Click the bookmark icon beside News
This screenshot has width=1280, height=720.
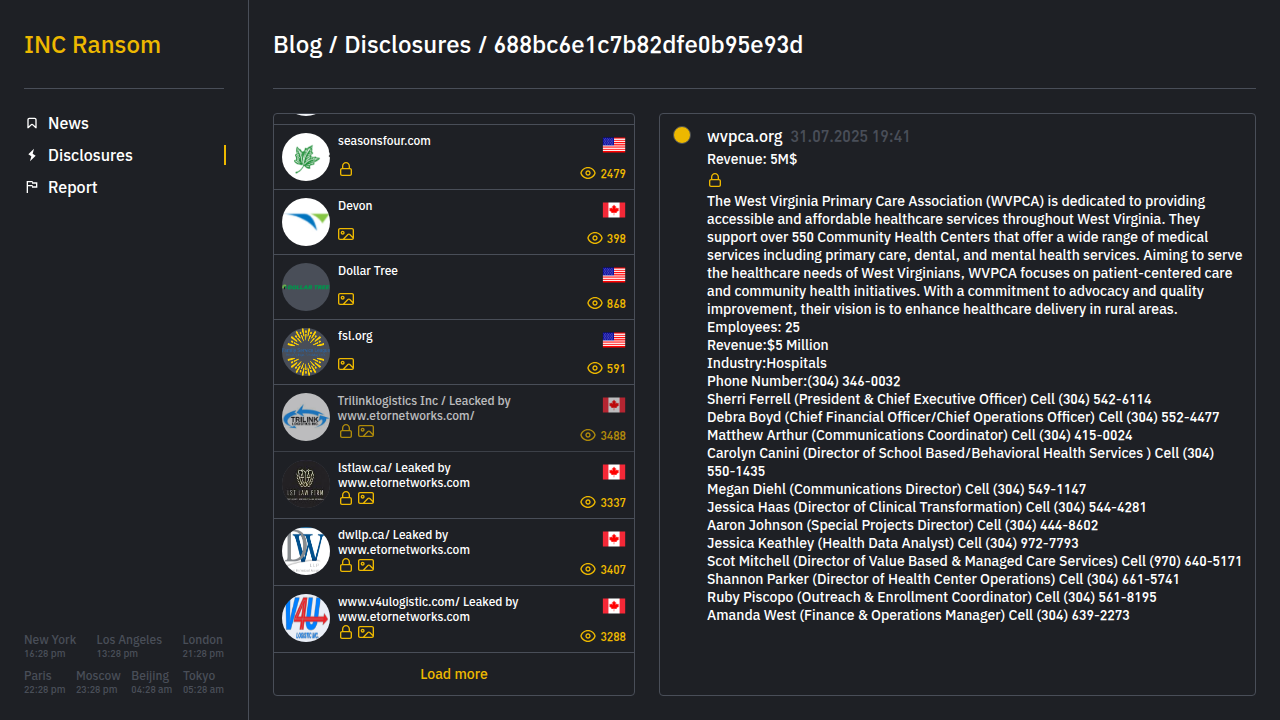(x=32, y=123)
